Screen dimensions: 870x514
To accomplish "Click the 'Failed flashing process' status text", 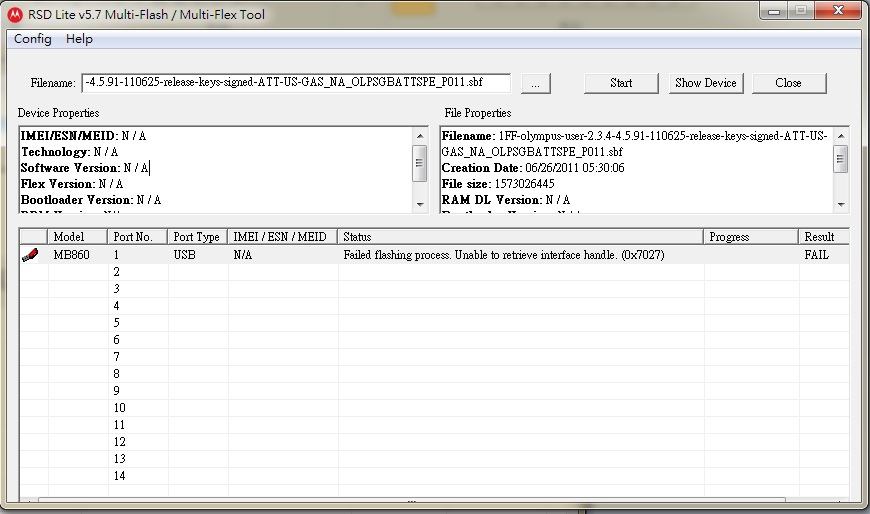I will click(x=503, y=255).
